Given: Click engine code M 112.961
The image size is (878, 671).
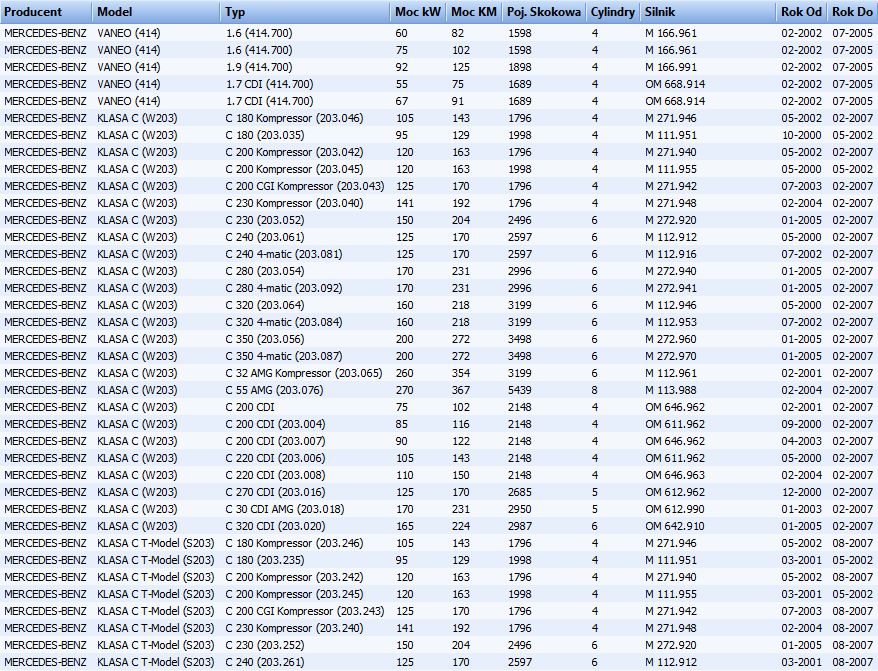Looking at the screenshot, I should tap(671, 373).
